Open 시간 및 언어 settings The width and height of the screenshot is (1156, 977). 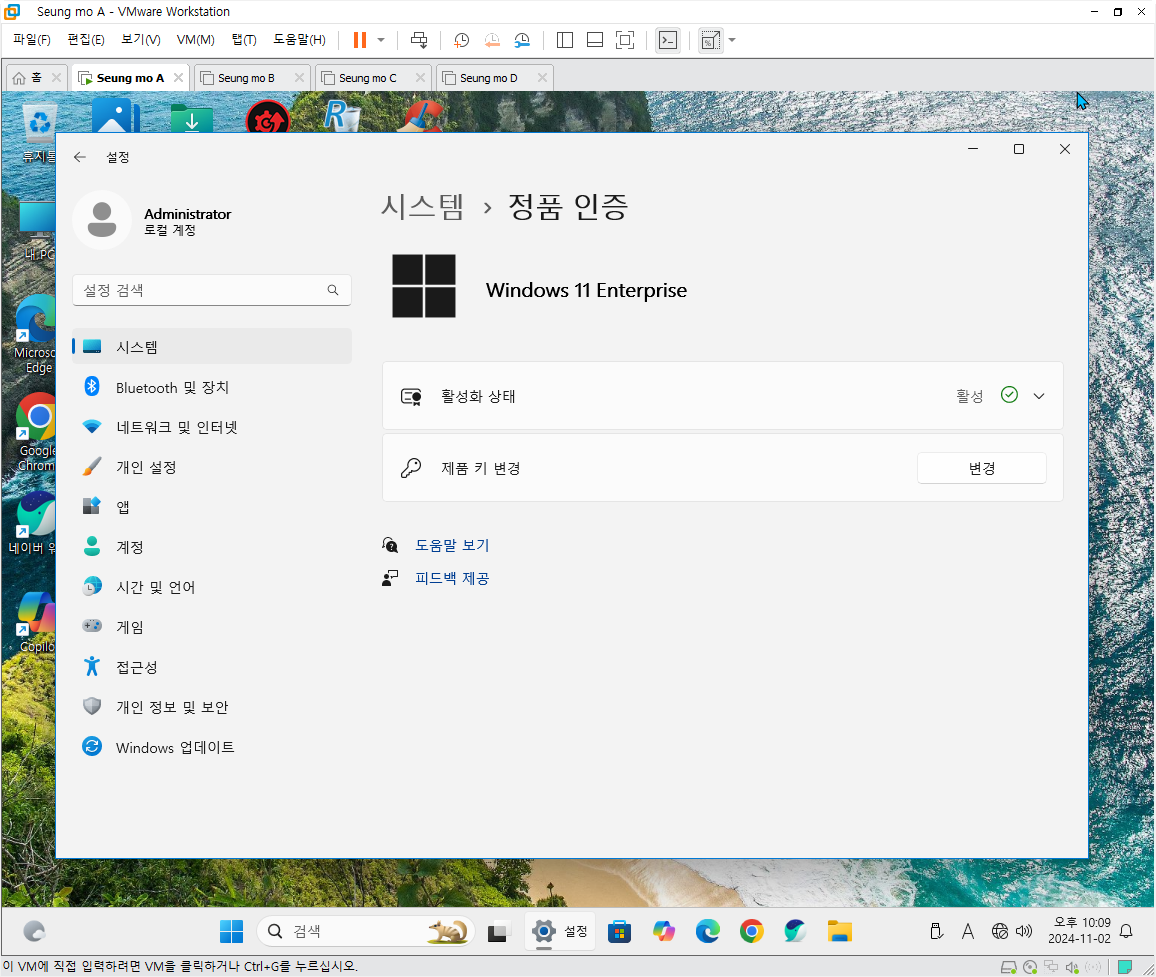212,587
